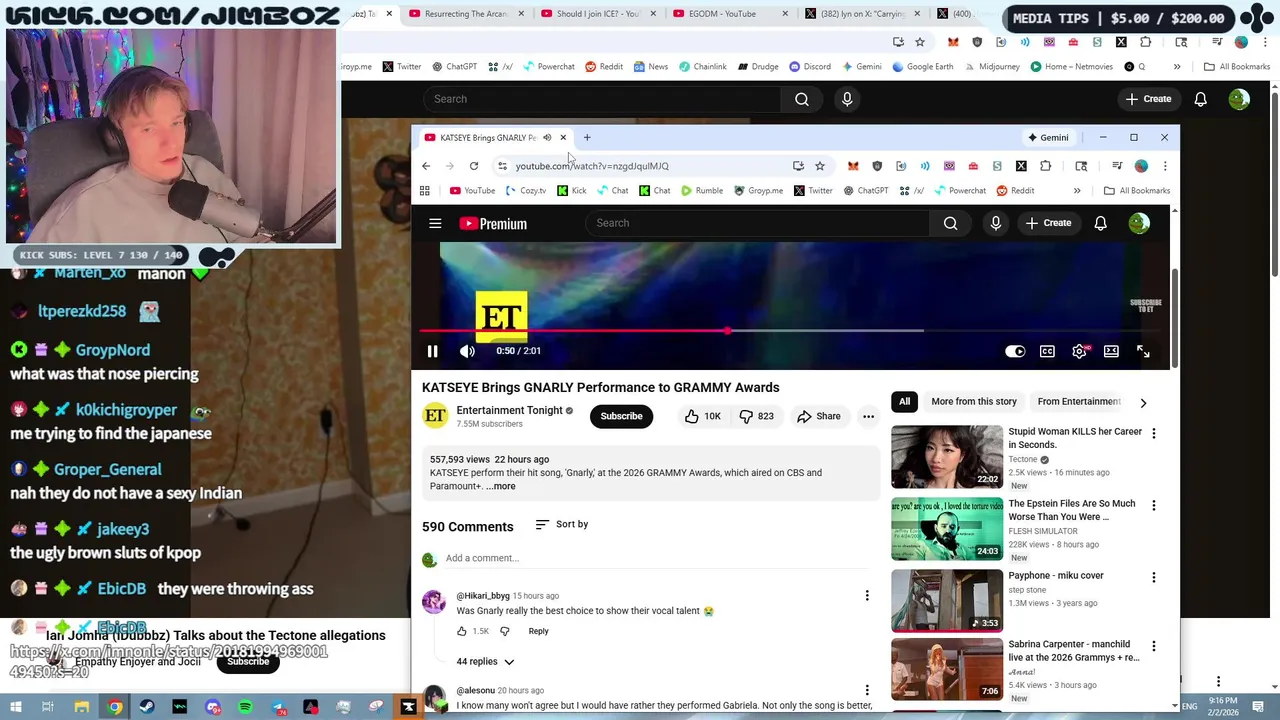Bookmark page with star in front window
The width and height of the screenshot is (1280, 720).
820,166
